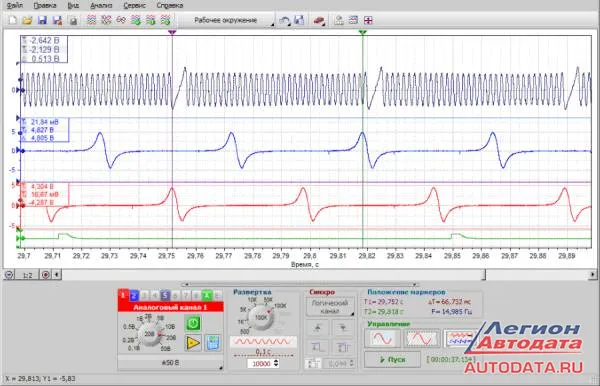
Task: Click the right scroll arrow of the time scrollbar
Action: point(593,275)
